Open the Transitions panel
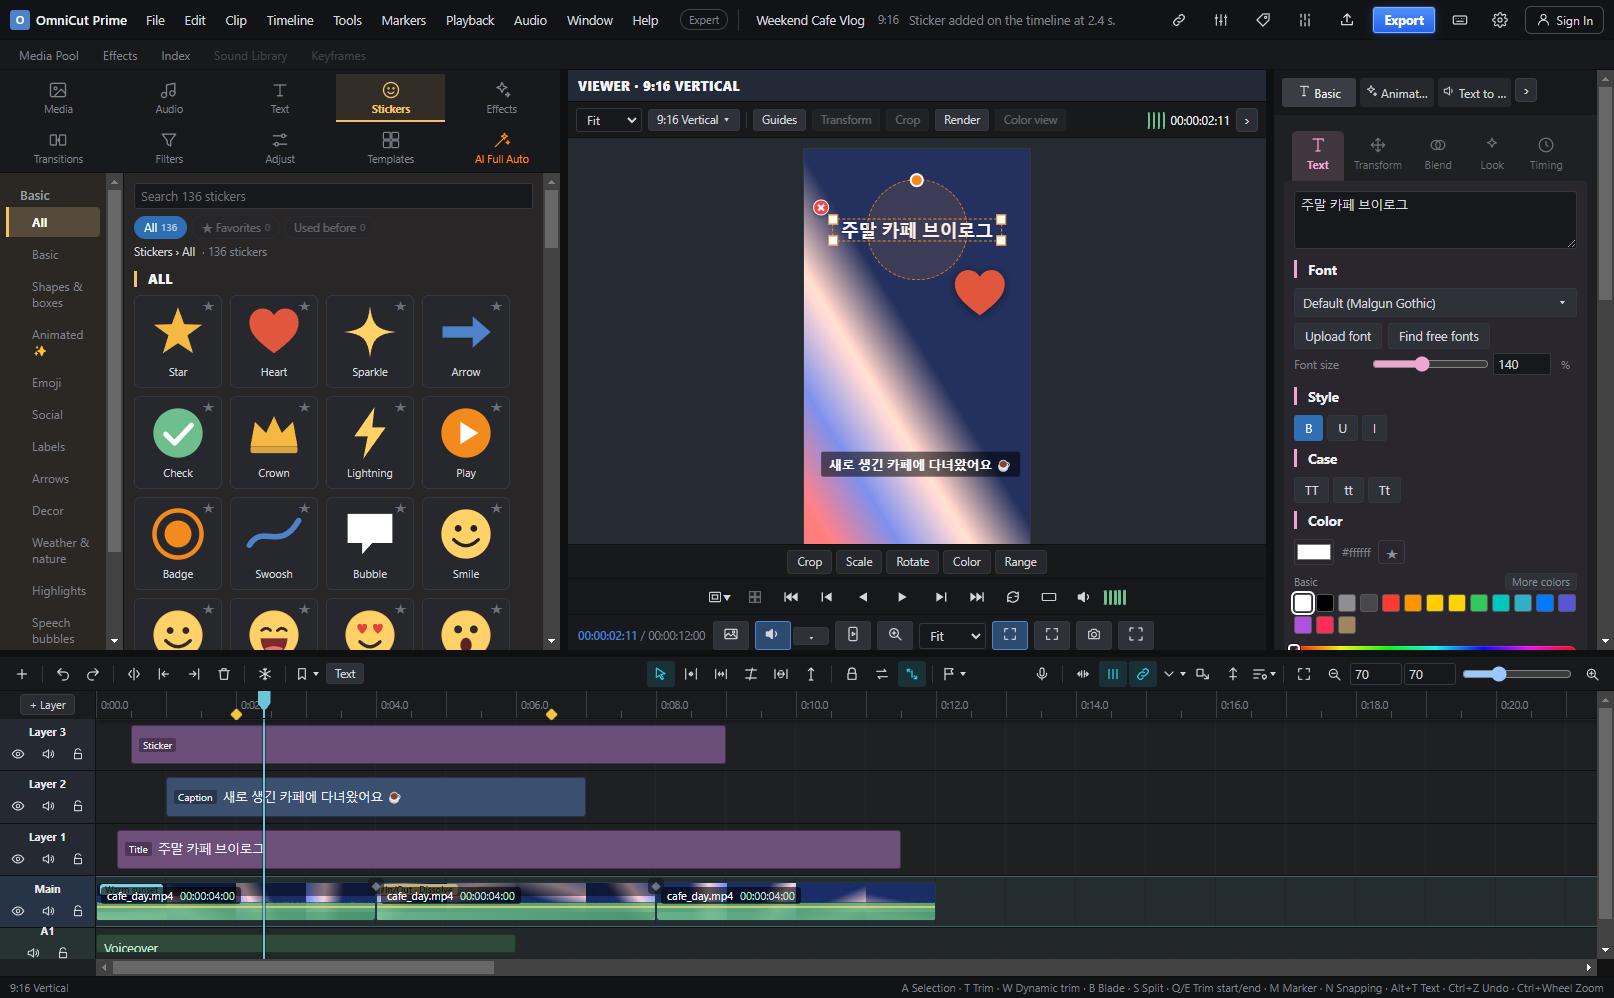This screenshot has width=1614, height=998. click(x=58, y=148)
